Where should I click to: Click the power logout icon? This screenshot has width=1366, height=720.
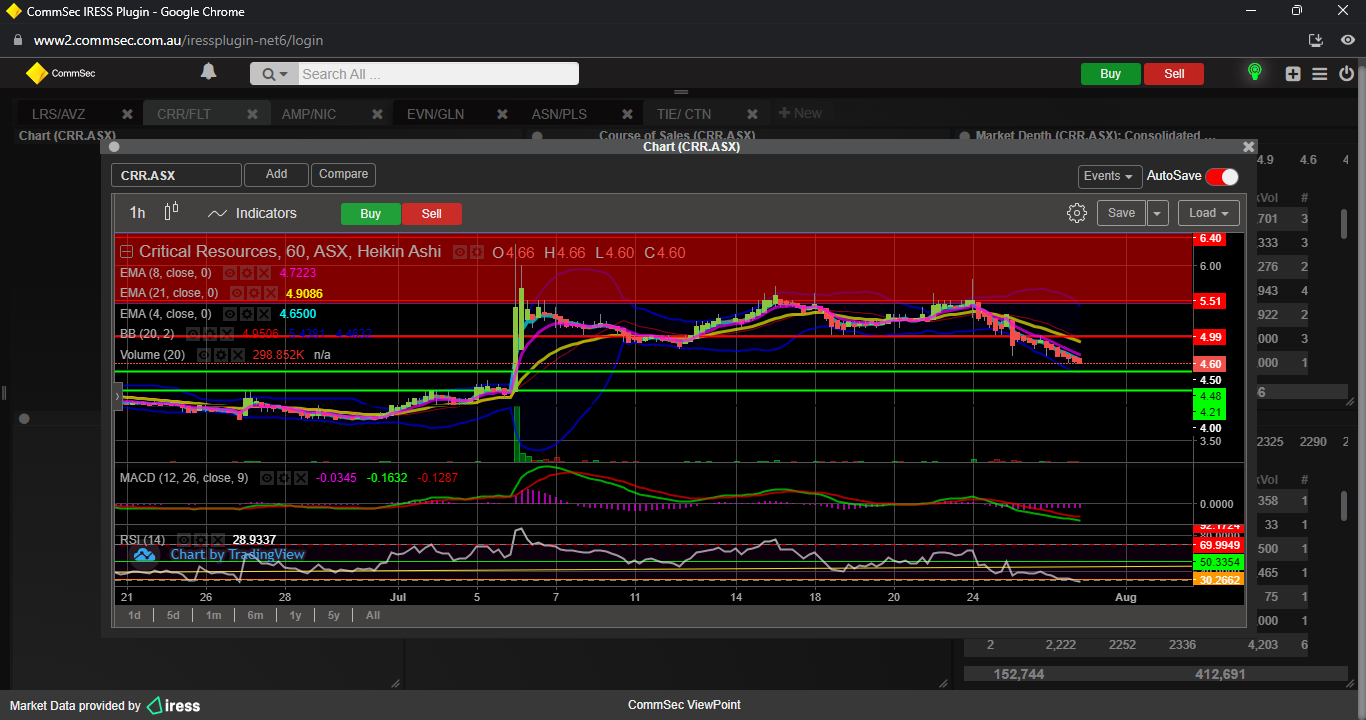tap(1346, 73)
